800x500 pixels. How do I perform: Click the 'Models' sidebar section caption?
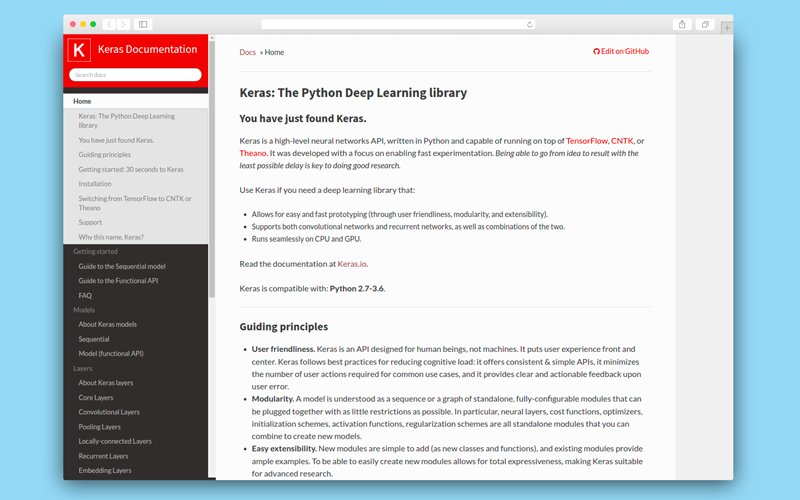[84, 310]
